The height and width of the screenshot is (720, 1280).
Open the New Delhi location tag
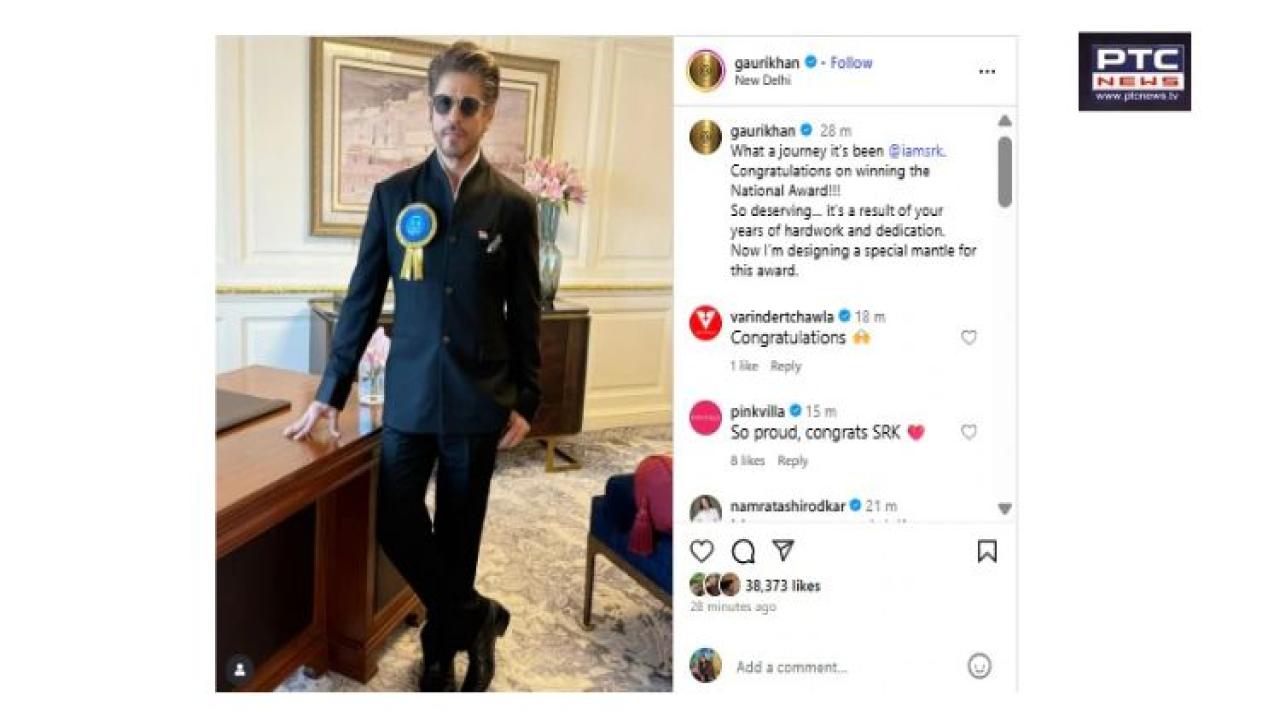(763, 81)
